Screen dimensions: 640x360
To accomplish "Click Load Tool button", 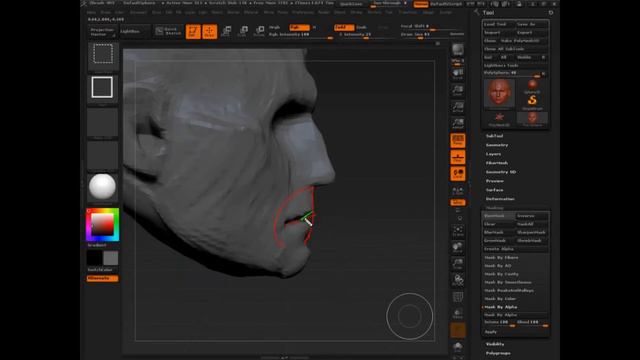I will point(498,24).
